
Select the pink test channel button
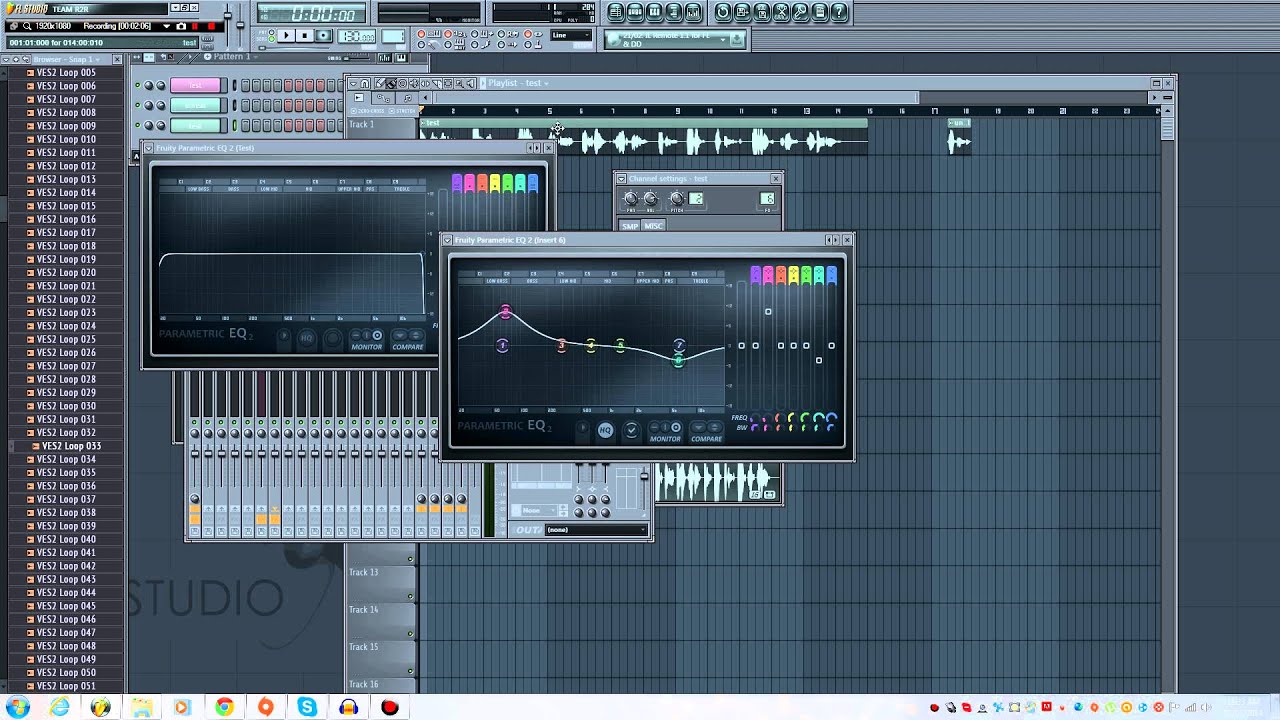point(195,85)
